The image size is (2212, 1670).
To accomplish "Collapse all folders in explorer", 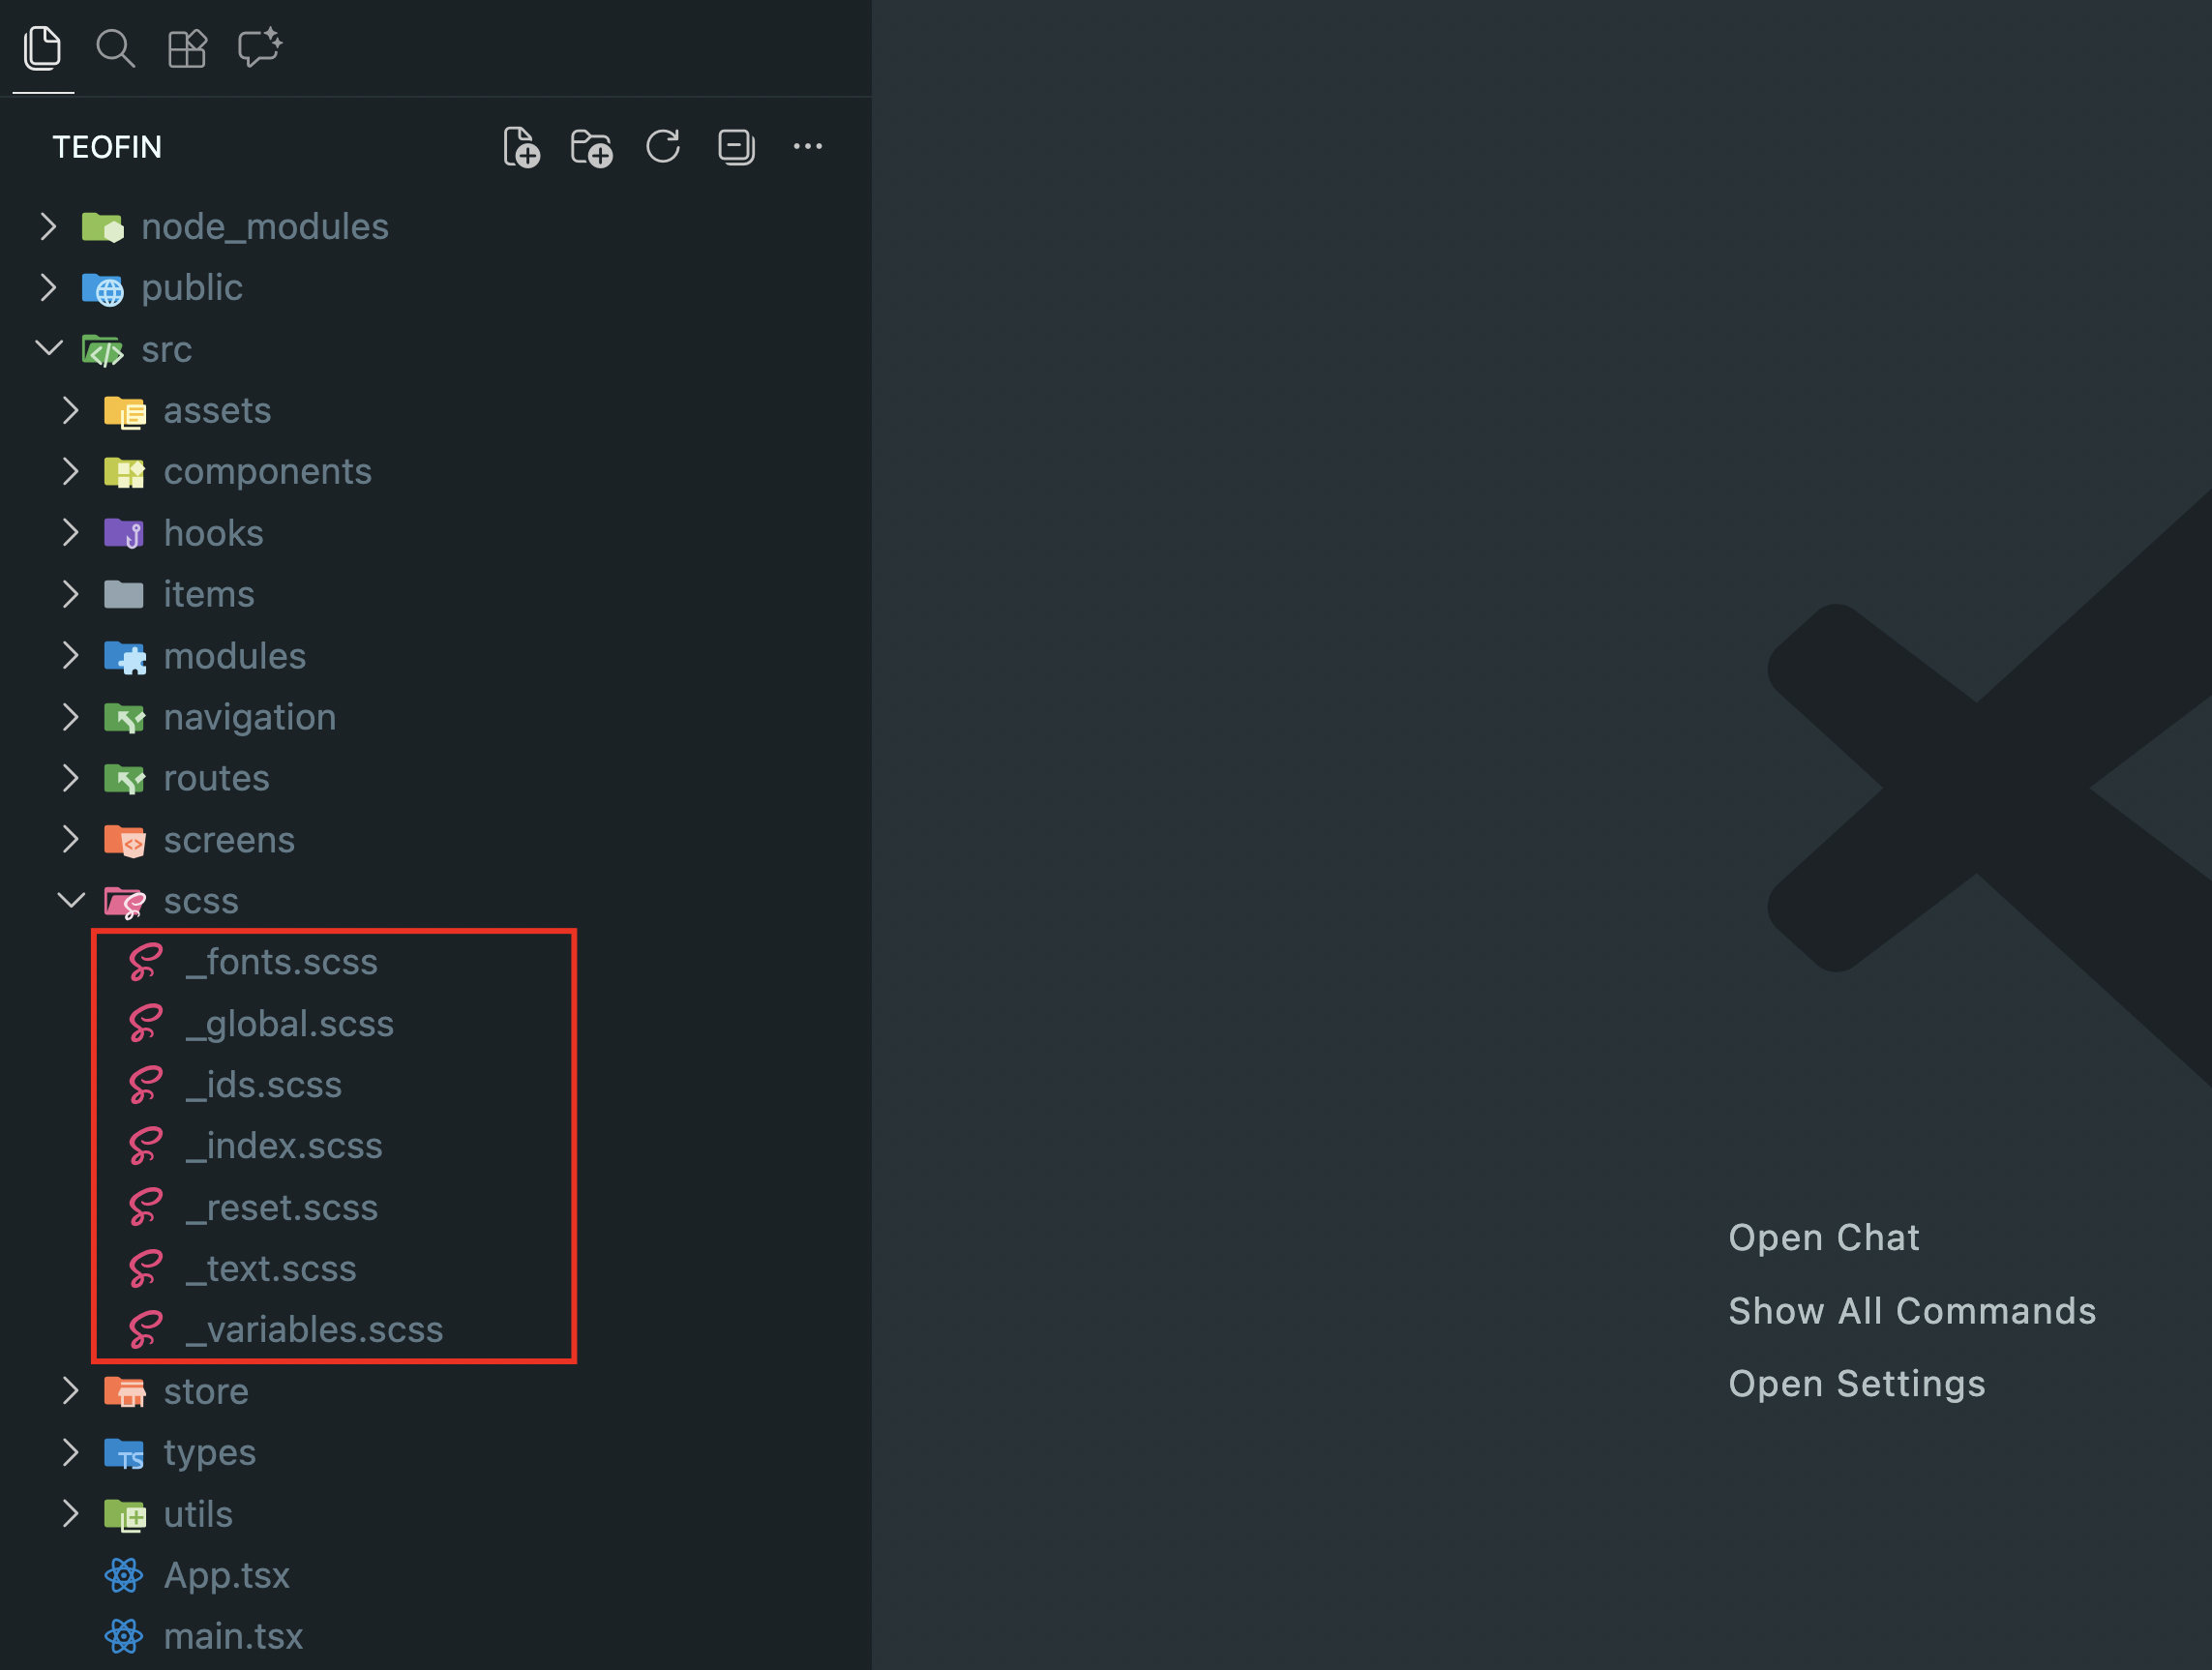I will click(x=736, y=147).
